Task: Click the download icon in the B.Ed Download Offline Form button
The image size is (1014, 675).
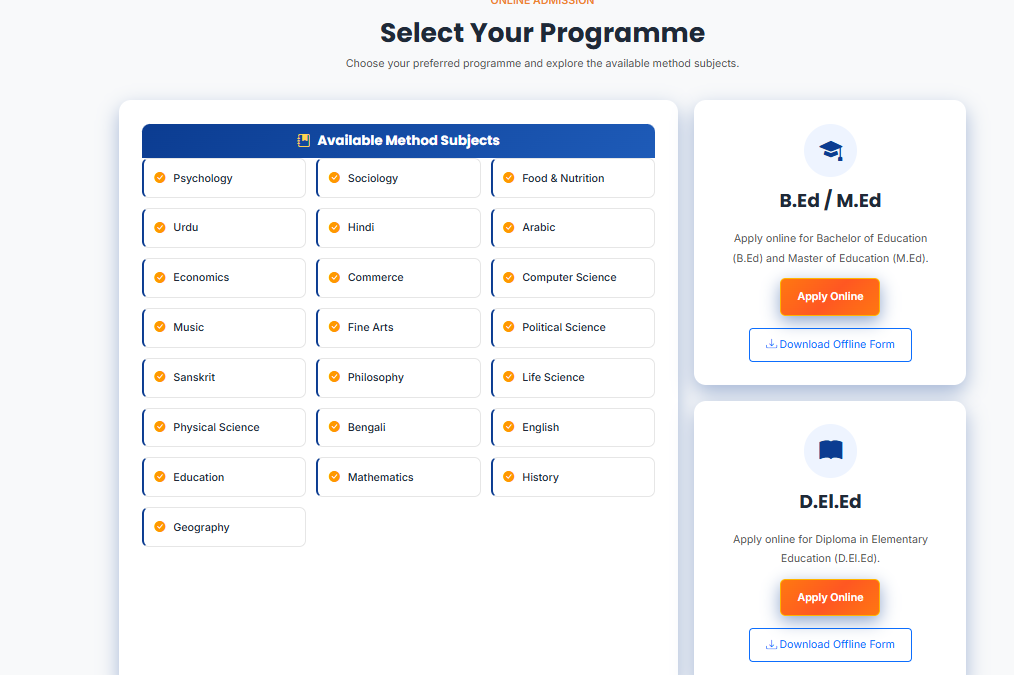Action: pos(771,344)
